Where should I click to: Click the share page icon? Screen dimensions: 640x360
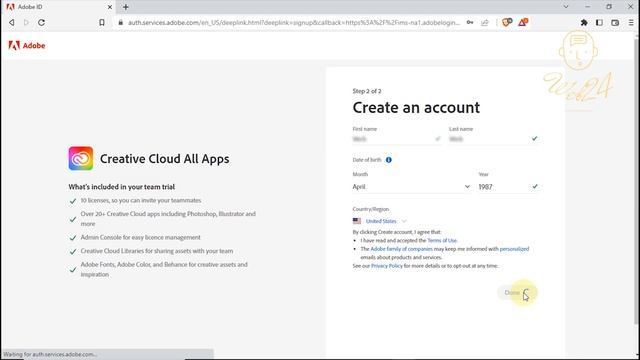pyautogui.click(x=484, y=22)
